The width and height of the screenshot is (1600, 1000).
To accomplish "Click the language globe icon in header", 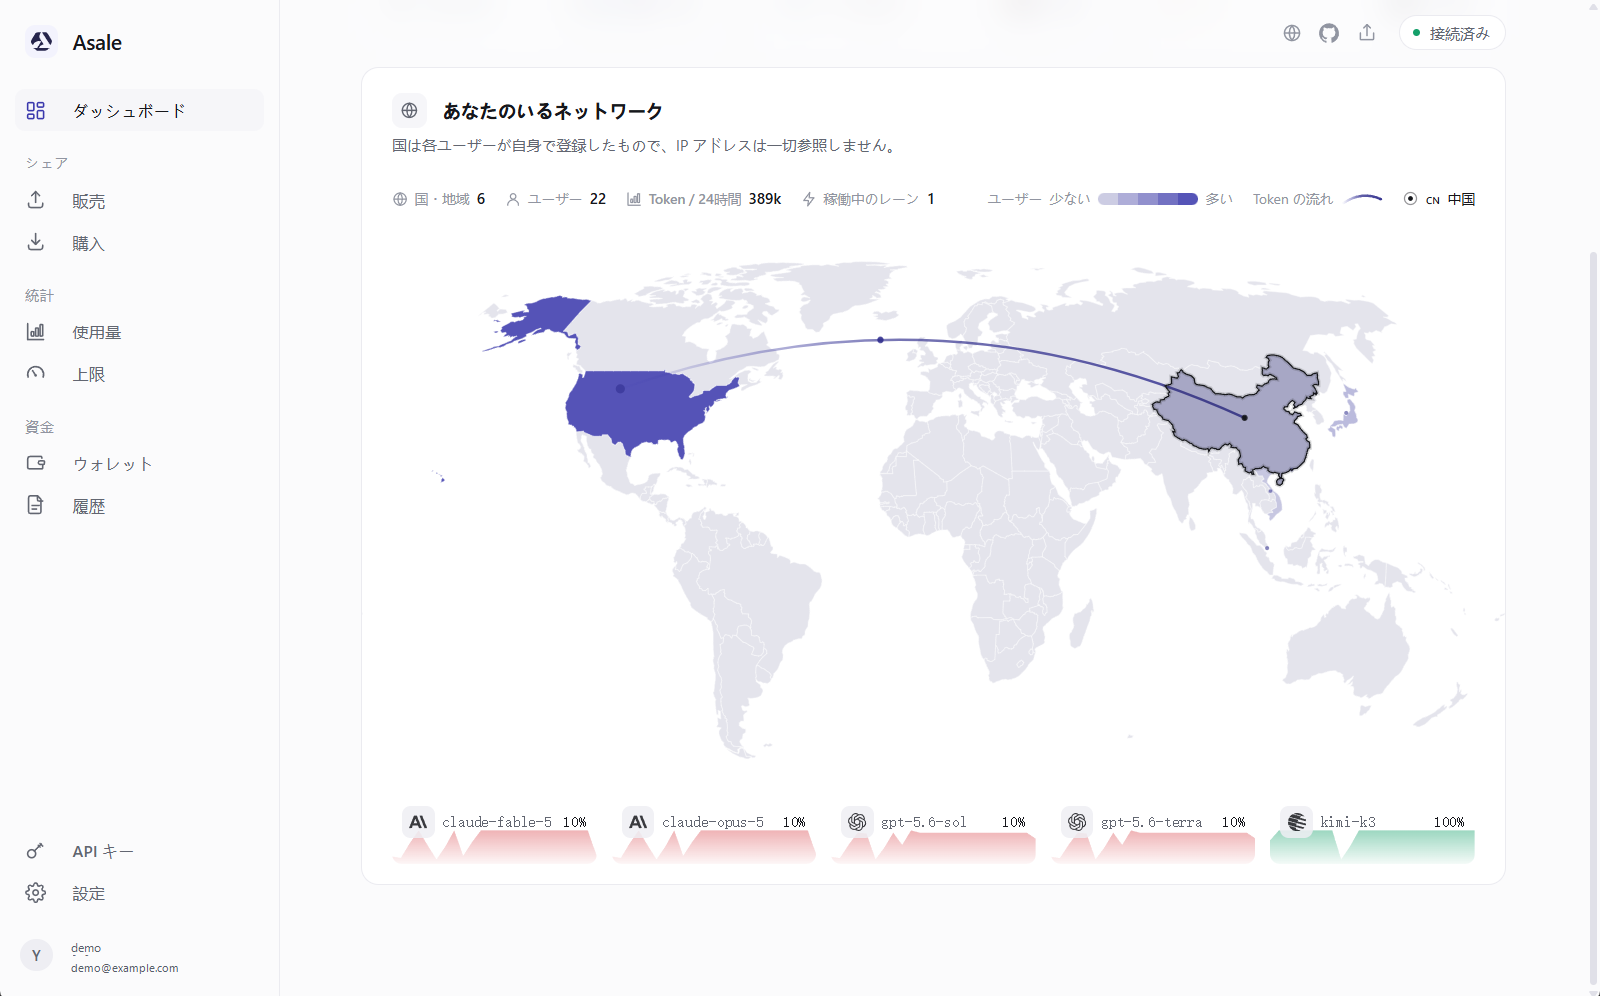I will click(1292, 33).
